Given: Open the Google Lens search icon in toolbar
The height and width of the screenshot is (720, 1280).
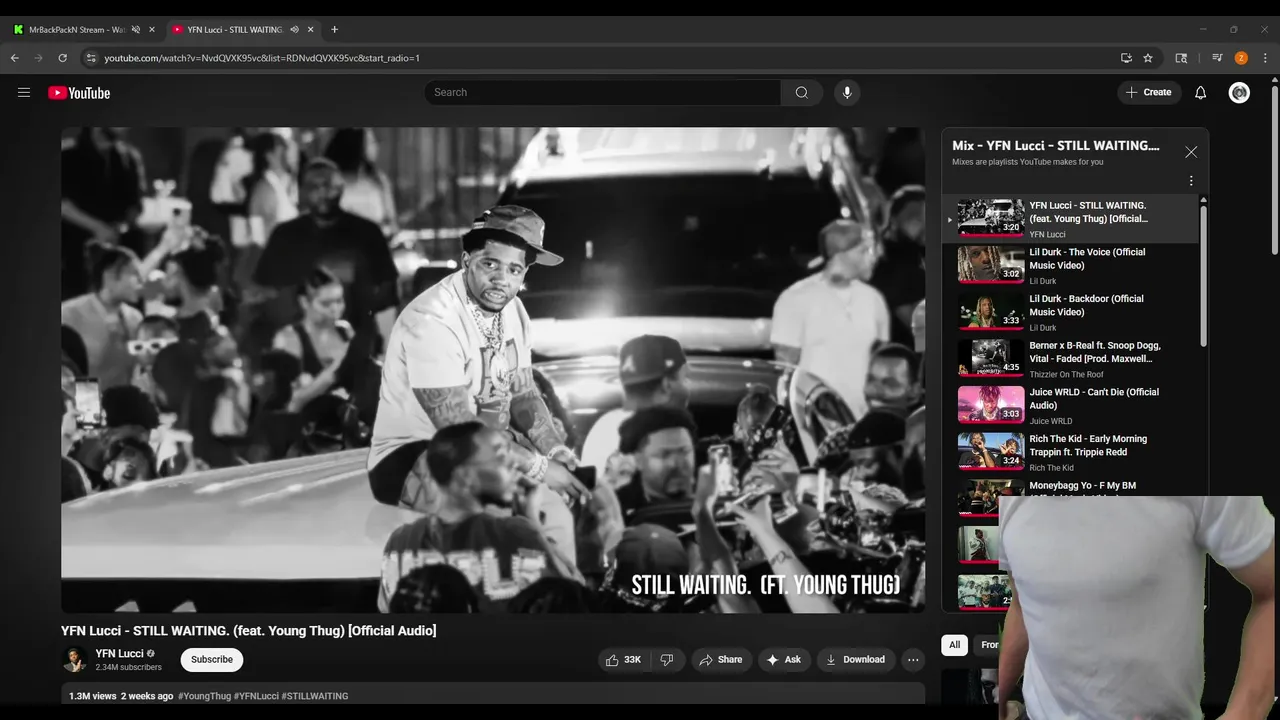Looking at the screenshot, I should pos(1181,58).
